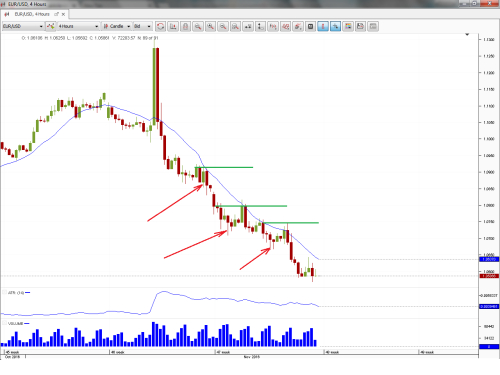Toggle the highlighted crosshair cursor button
Image resolution: width=500 pixels, height=375 pixels.
pyautogui.click(x=335, y=26)
